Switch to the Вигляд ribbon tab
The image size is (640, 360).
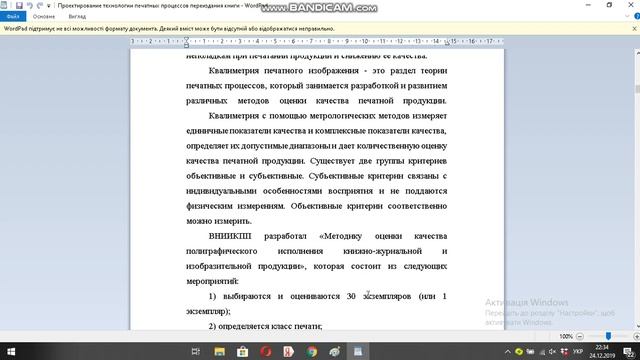pyautogui.click(x=77, y=16)
